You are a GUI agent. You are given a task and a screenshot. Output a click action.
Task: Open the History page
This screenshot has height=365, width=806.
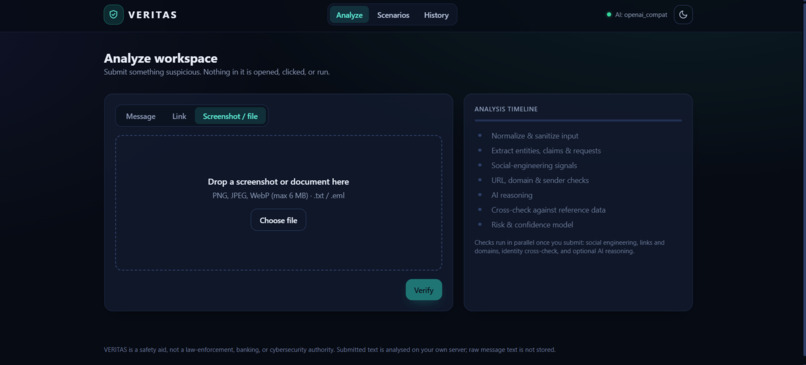pyautogui.click(x=436, y=15)
